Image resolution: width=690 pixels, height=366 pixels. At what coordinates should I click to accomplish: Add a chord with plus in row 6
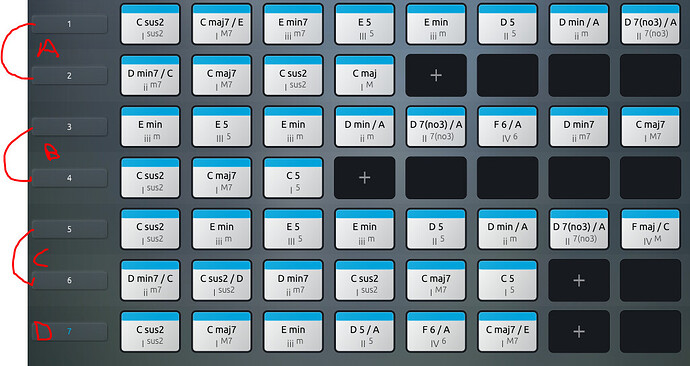pyautogui.click(x=579, y=280)
